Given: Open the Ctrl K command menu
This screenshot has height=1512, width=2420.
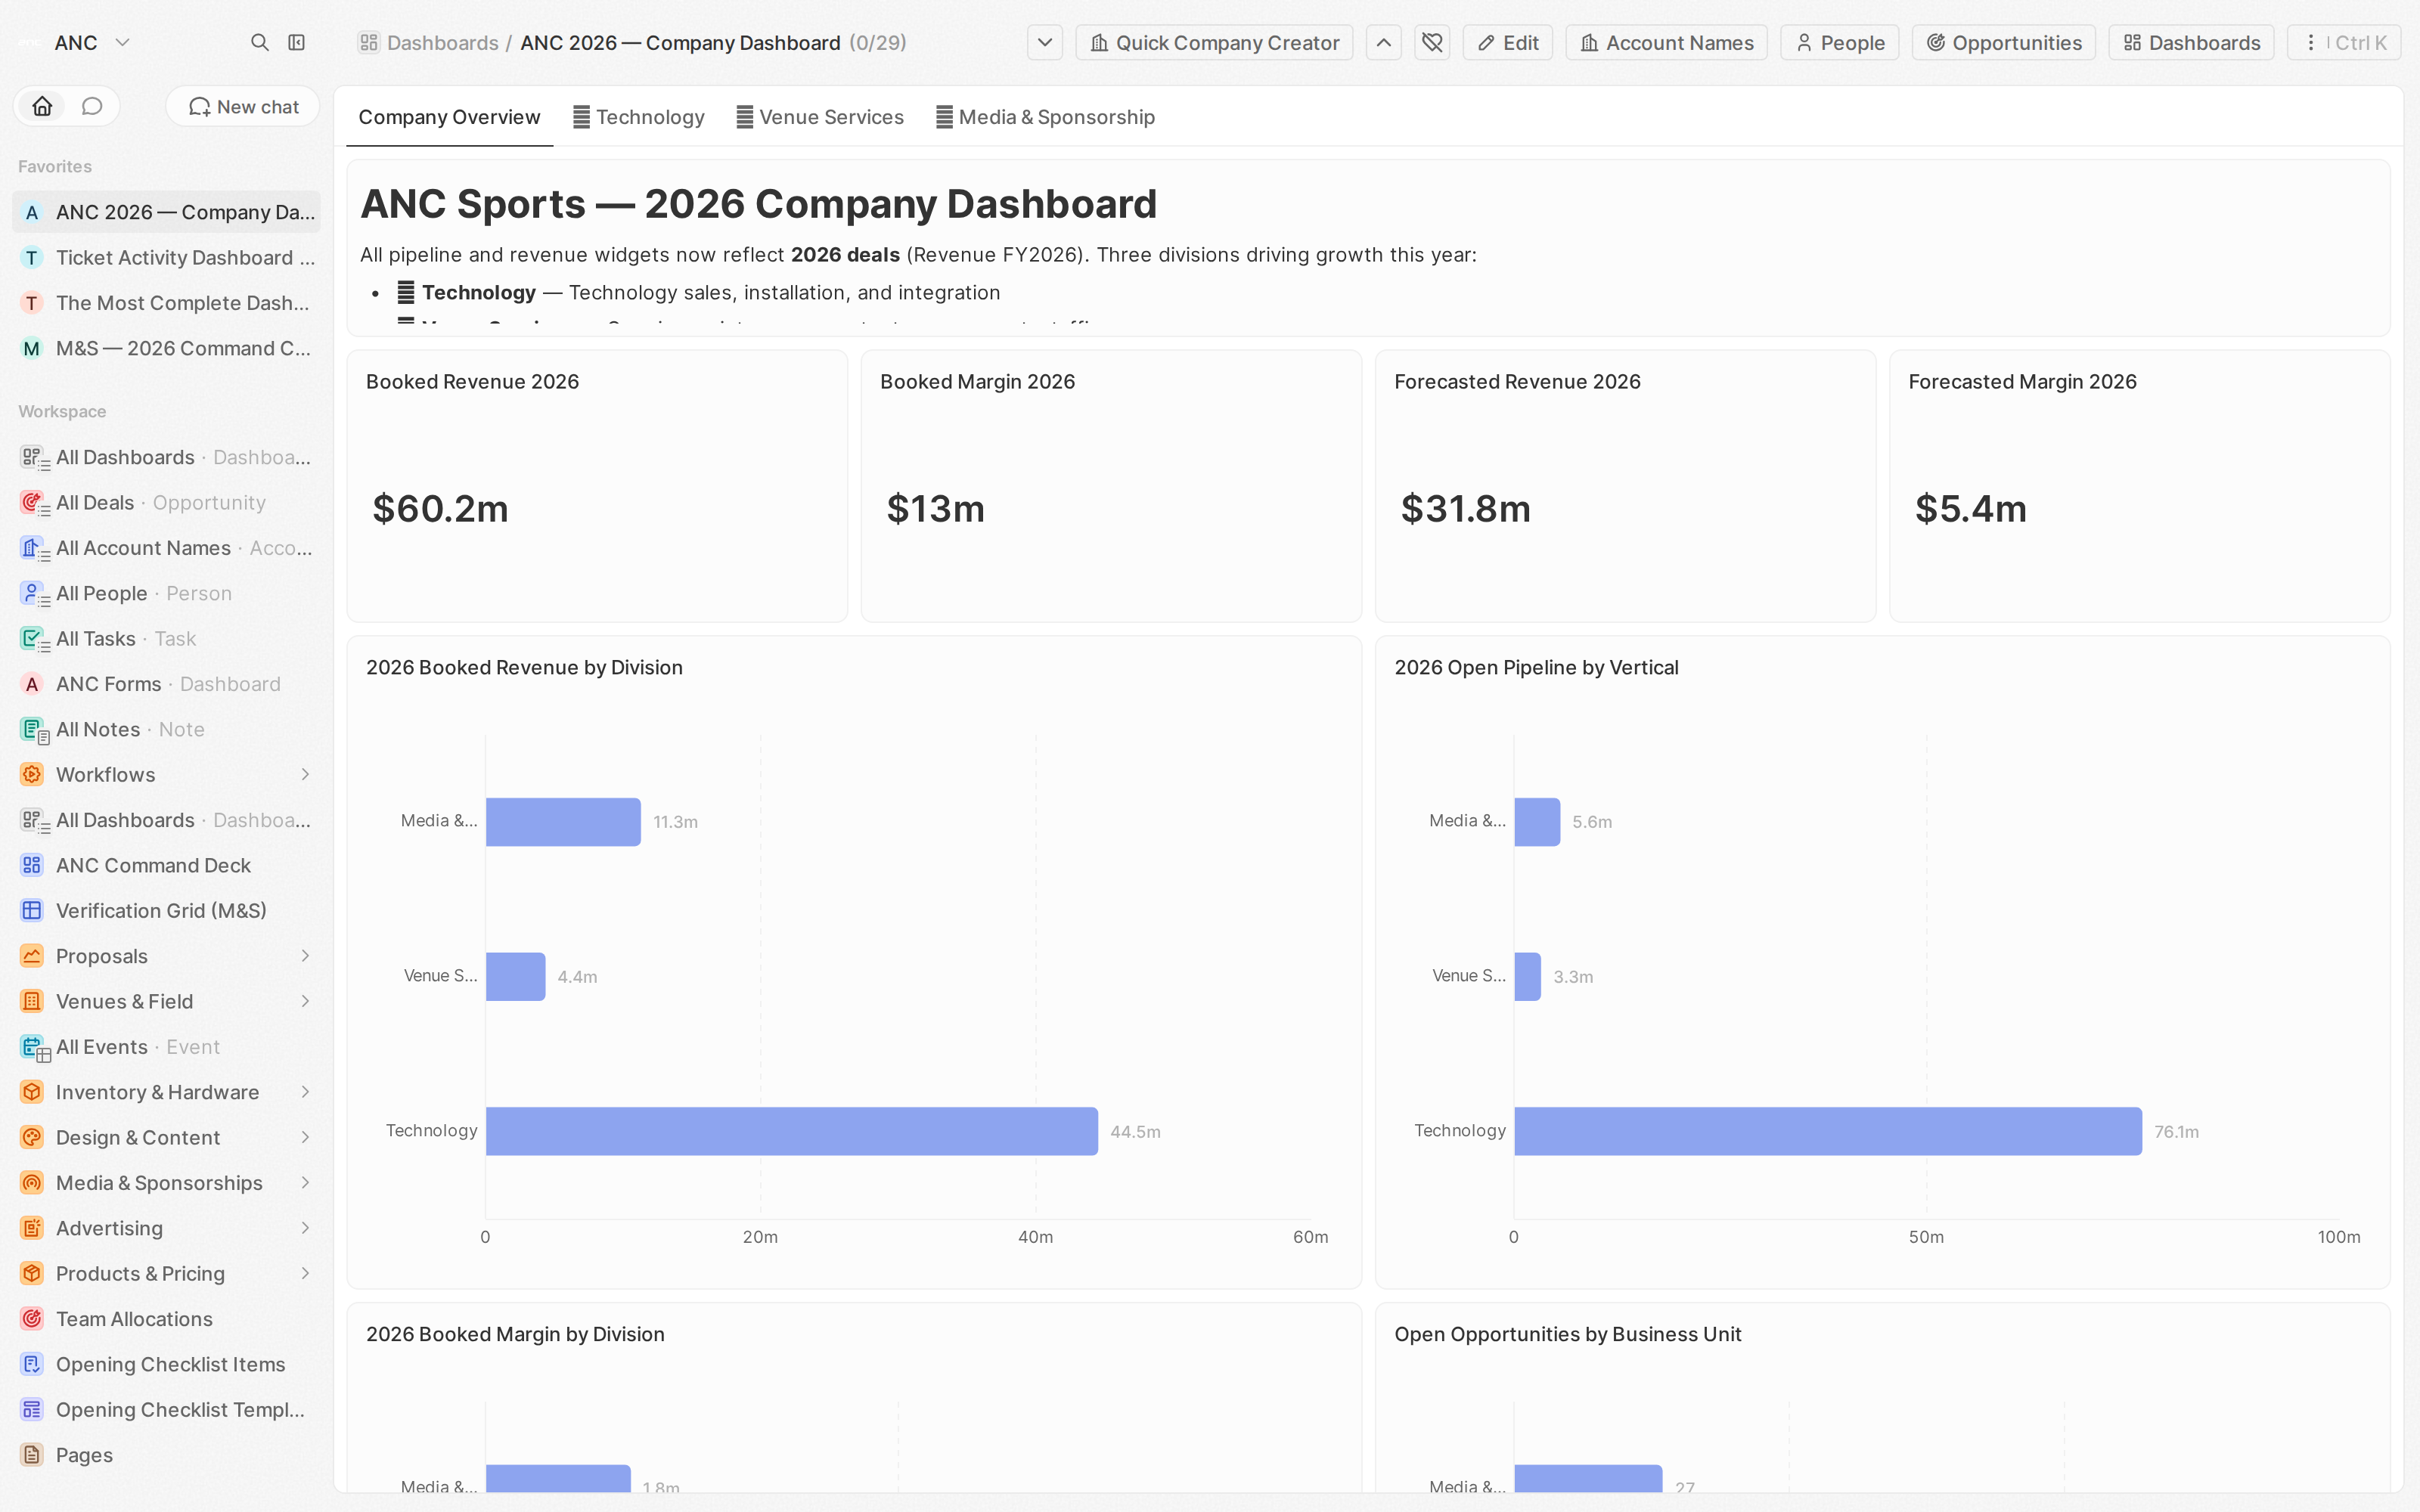Looking at the screenshot, I should (x=2344, y=42).
